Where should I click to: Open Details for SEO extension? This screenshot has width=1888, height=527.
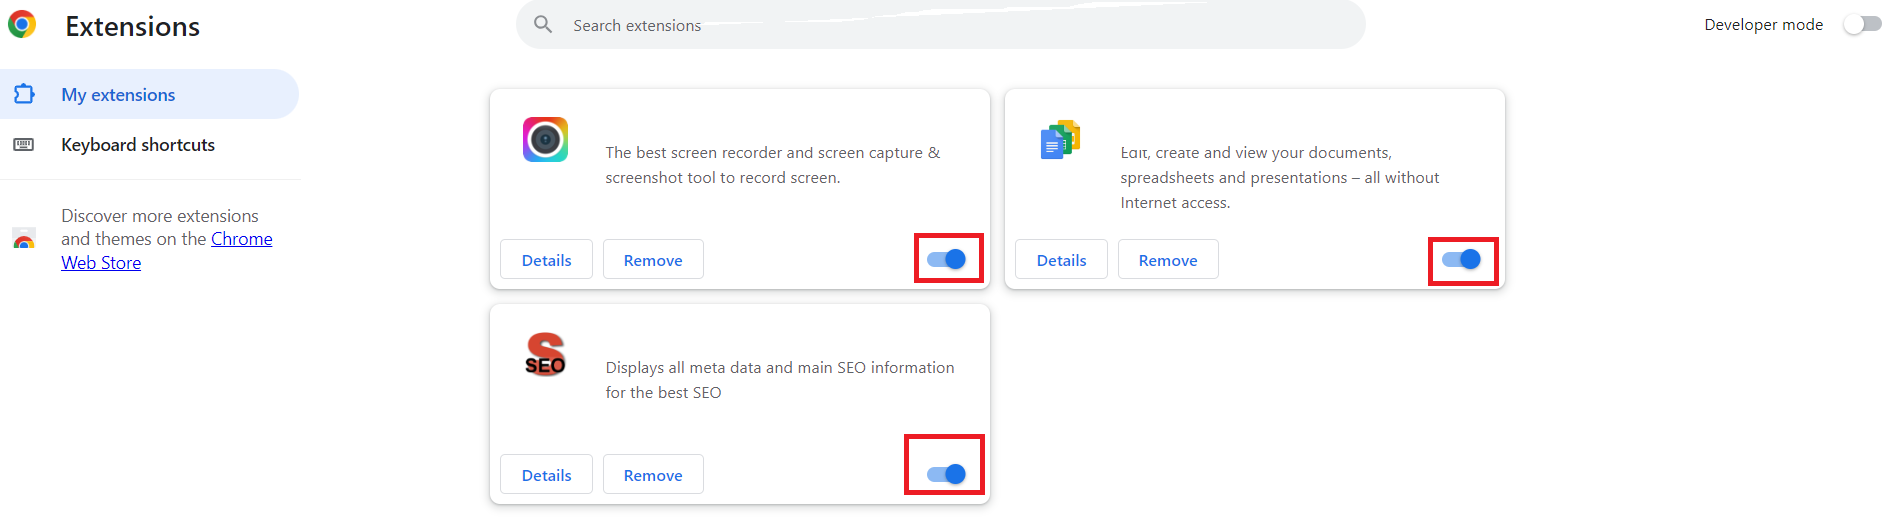(546, 474)
